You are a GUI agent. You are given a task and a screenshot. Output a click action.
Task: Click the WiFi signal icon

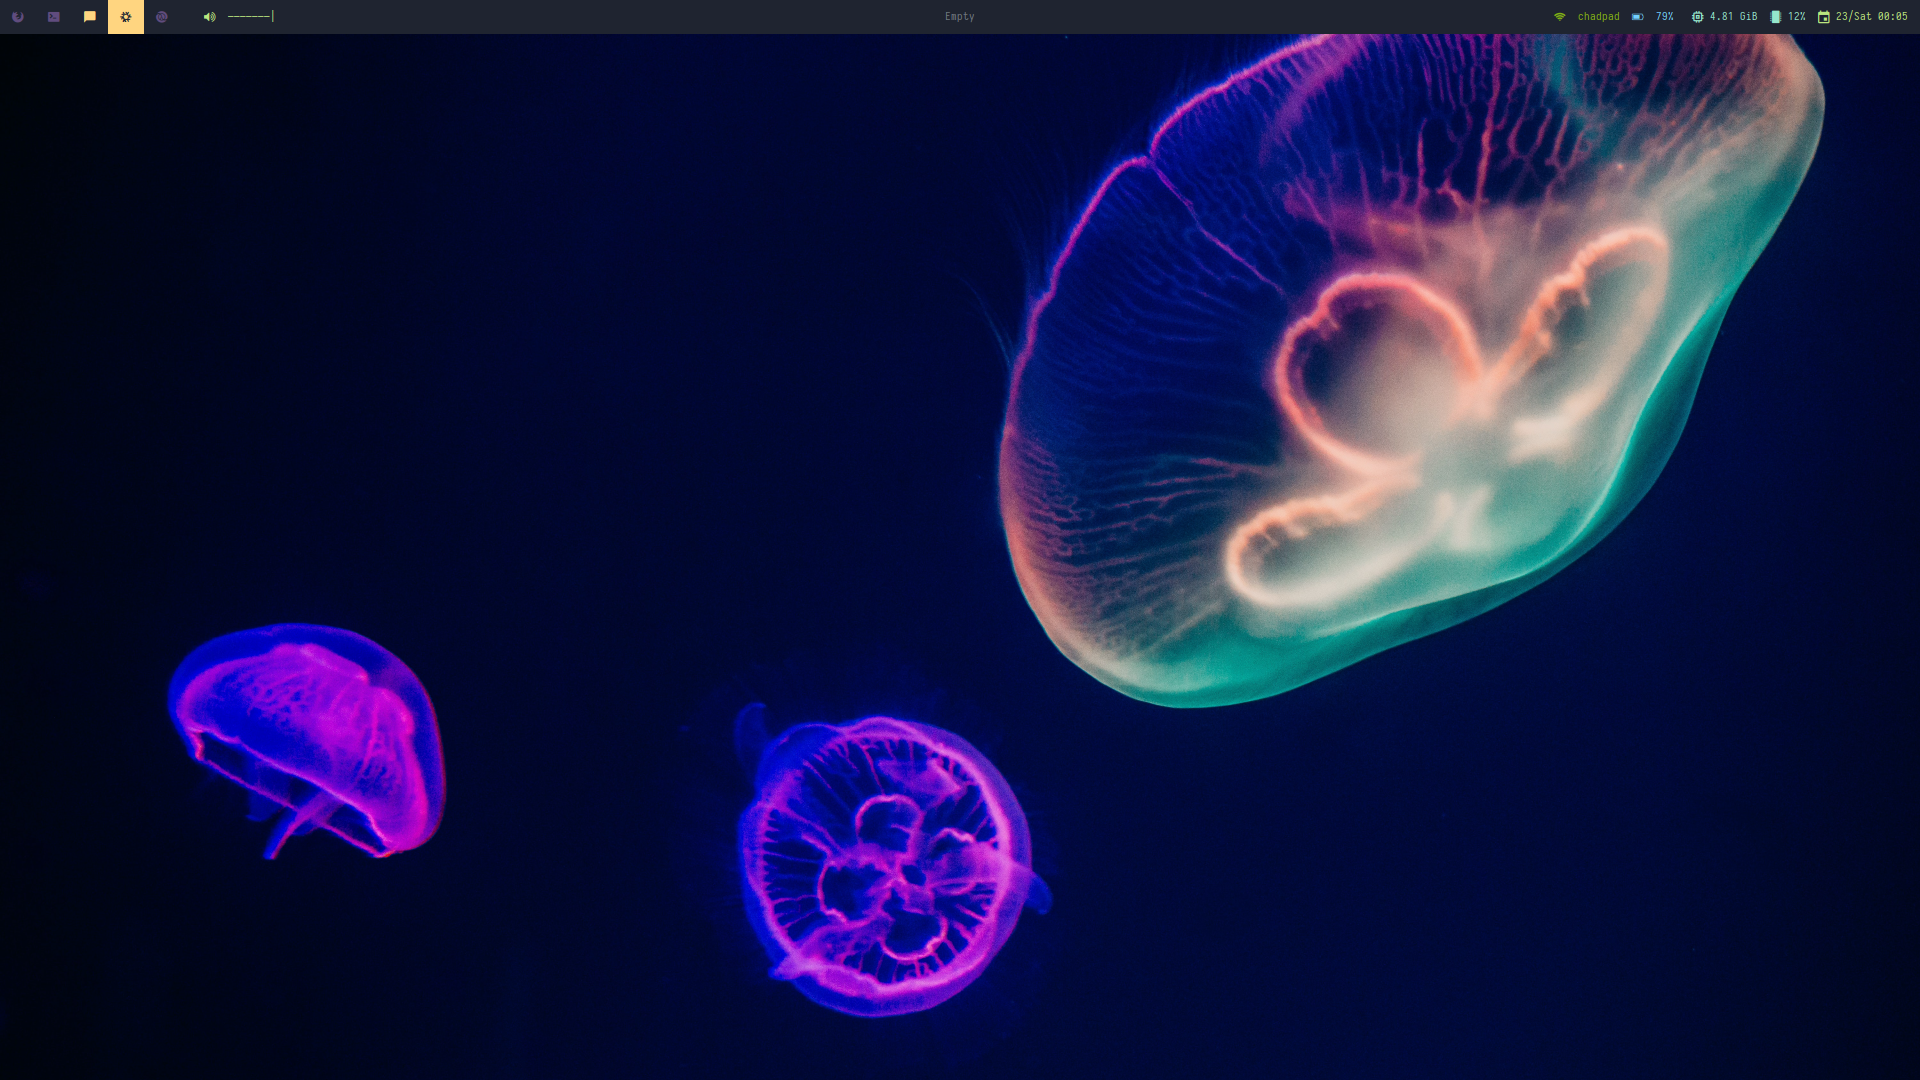(x=1558, y=16)
